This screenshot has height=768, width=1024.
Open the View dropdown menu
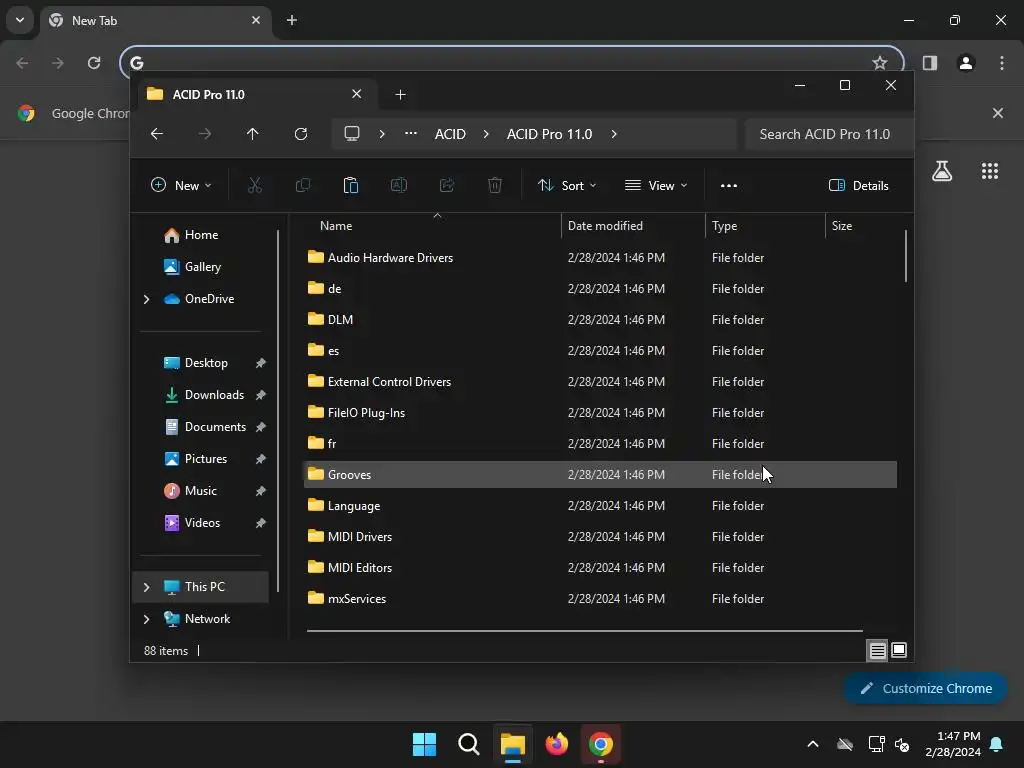coord(656,185)
